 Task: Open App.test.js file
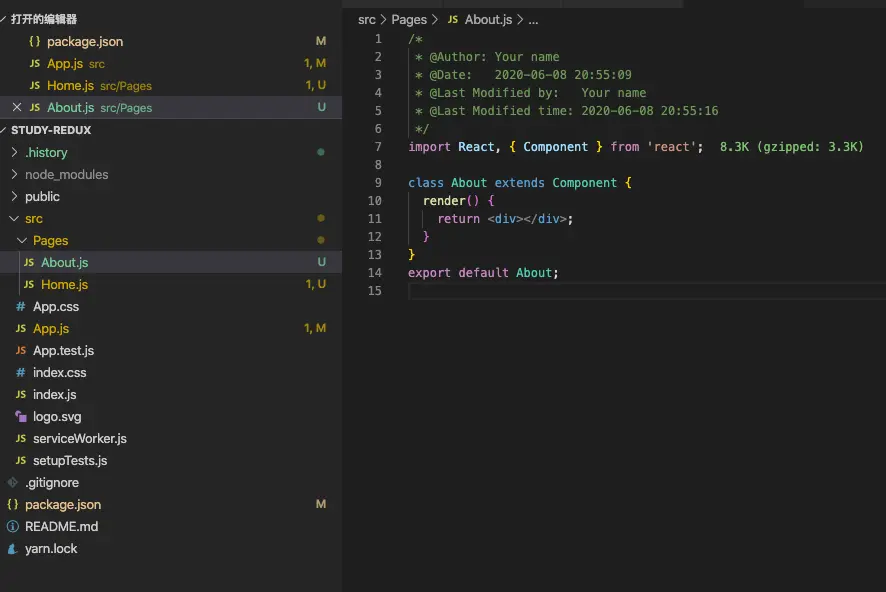[x=171, y=350]
